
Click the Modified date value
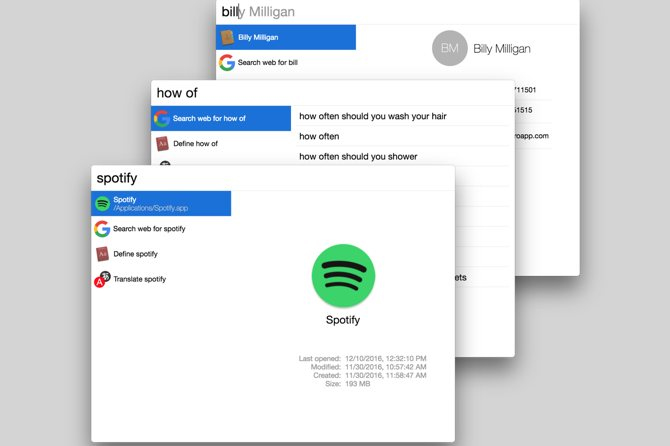[x=386, y=367]
